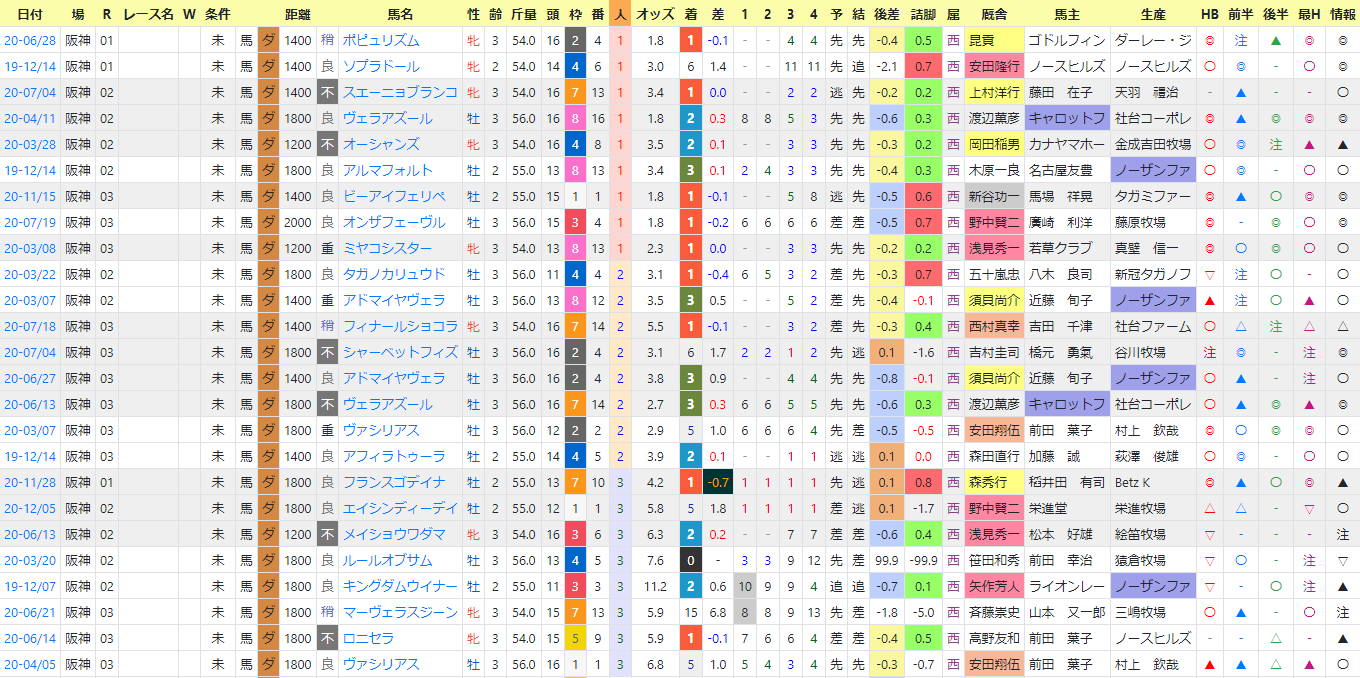1360x678 pixels.
Task: Select breeder cell 三嶋牧場
Action: coord(1153,612)
